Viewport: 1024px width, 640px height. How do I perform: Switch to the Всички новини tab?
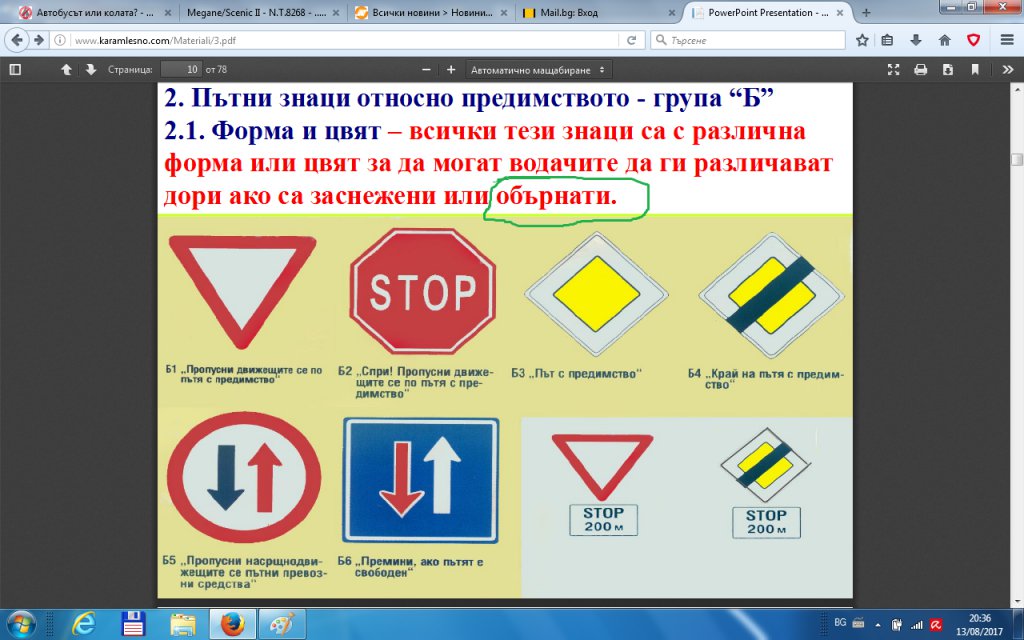pos(431,12)
